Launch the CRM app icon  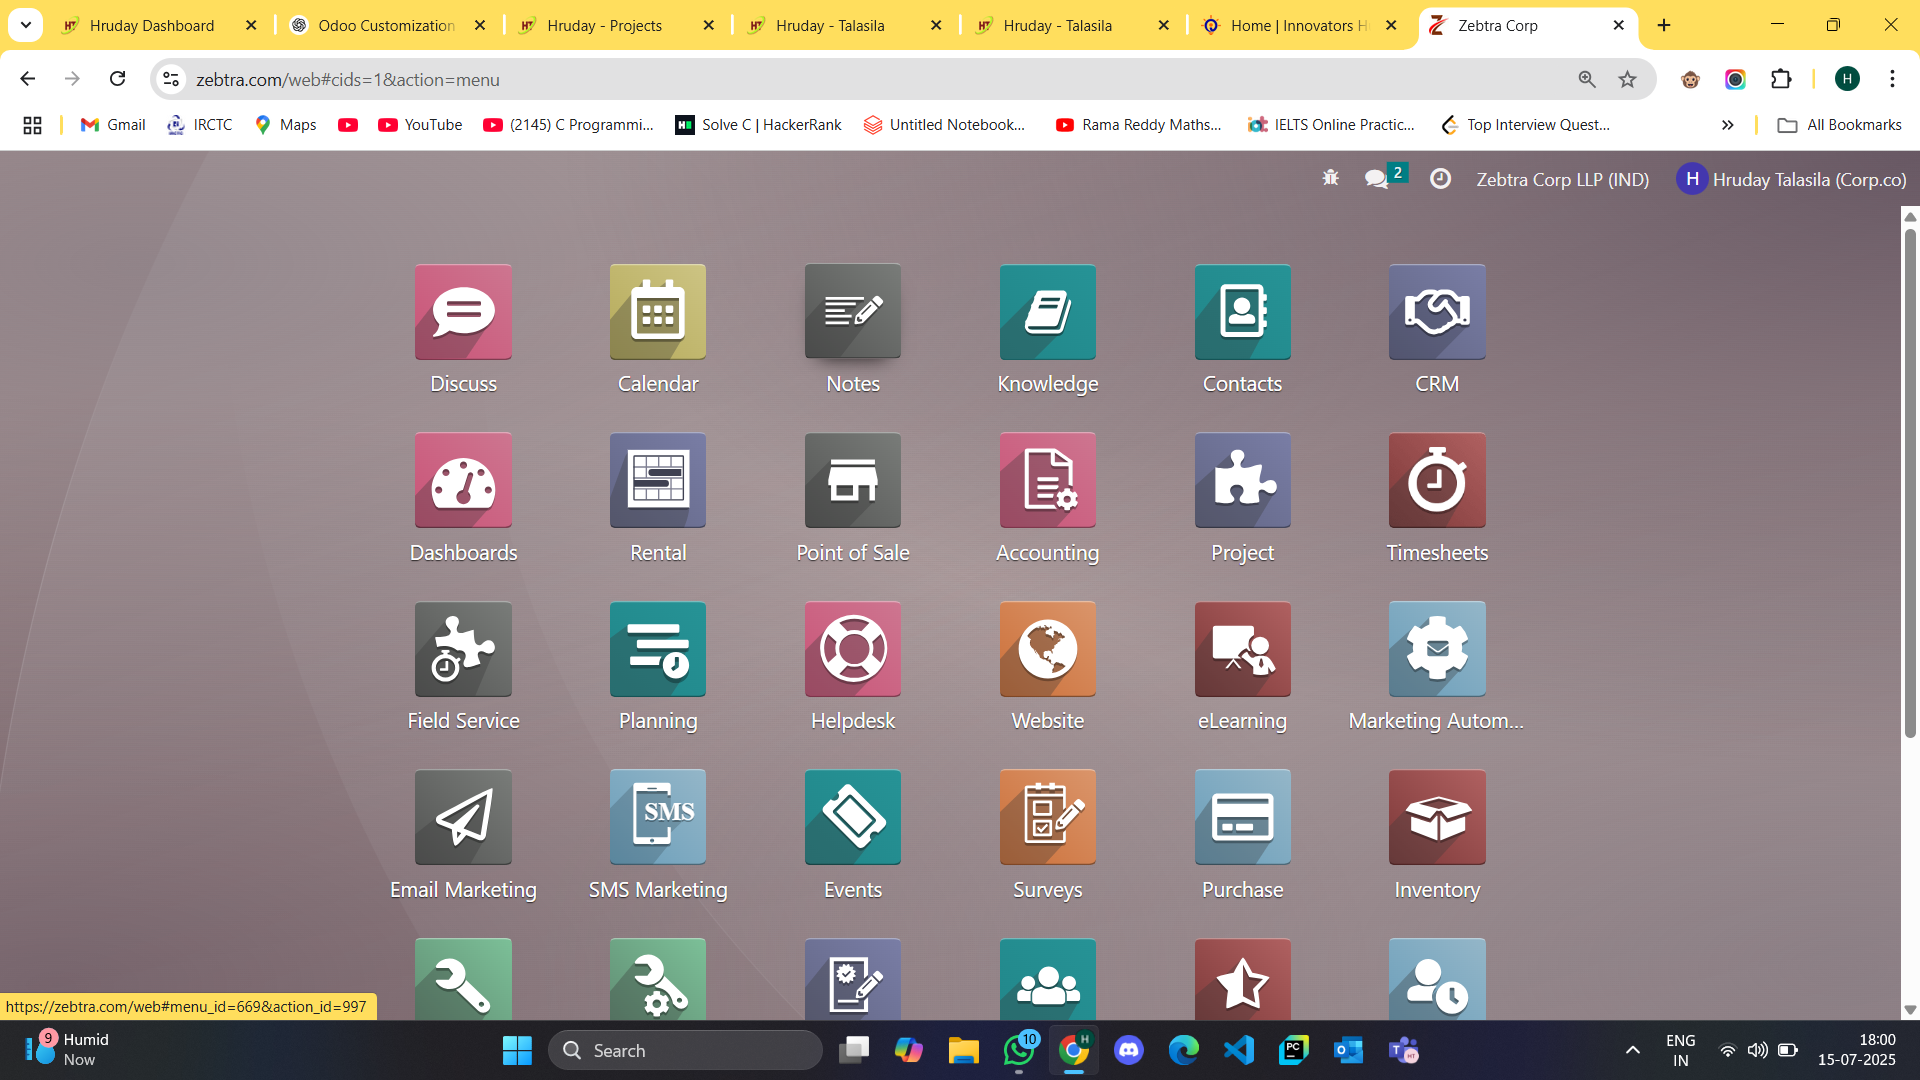coord(1437,312)
